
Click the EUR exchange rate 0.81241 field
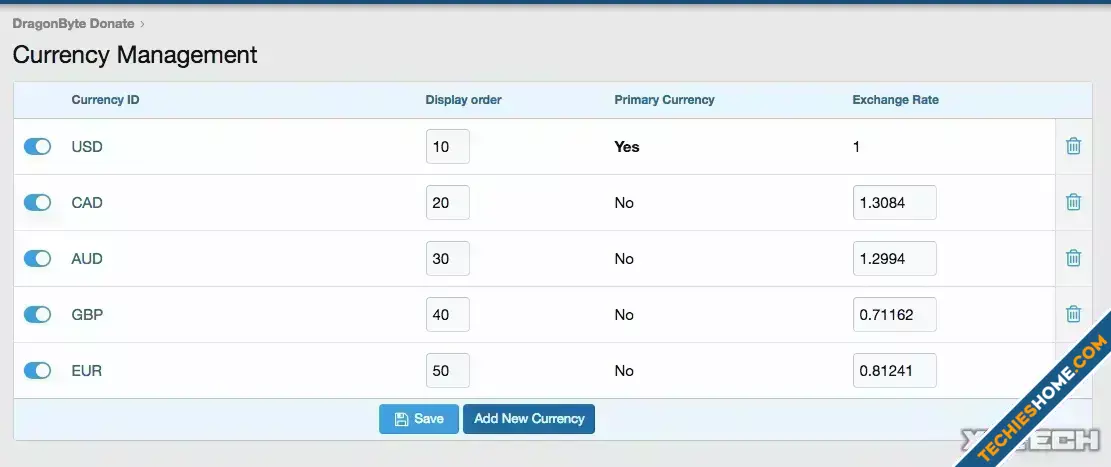coord(895,371)
